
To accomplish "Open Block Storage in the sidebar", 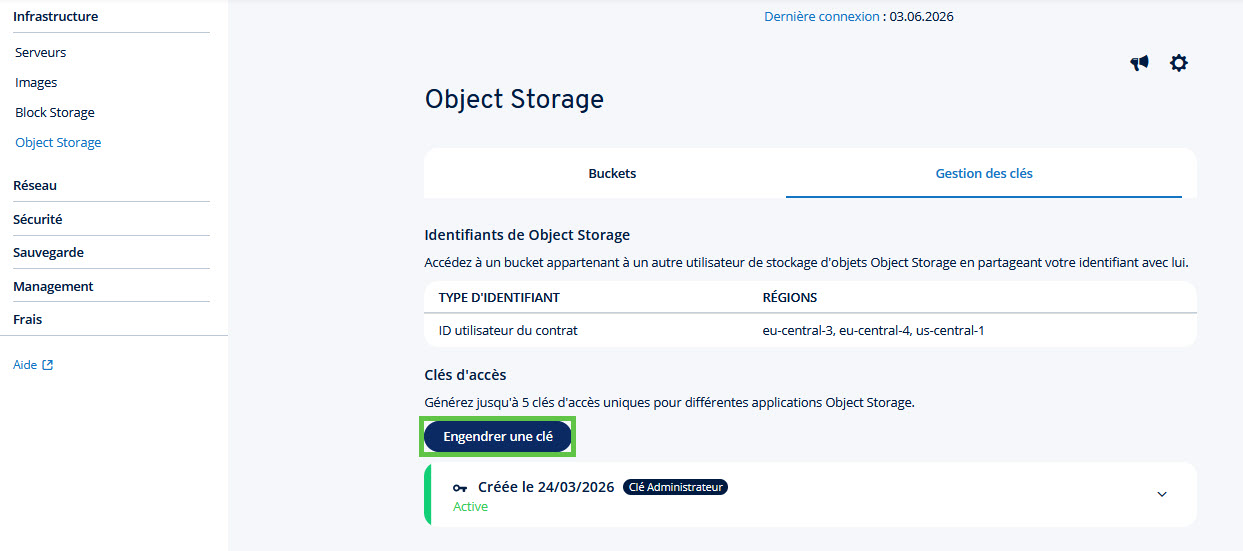I will pos(55,112).
